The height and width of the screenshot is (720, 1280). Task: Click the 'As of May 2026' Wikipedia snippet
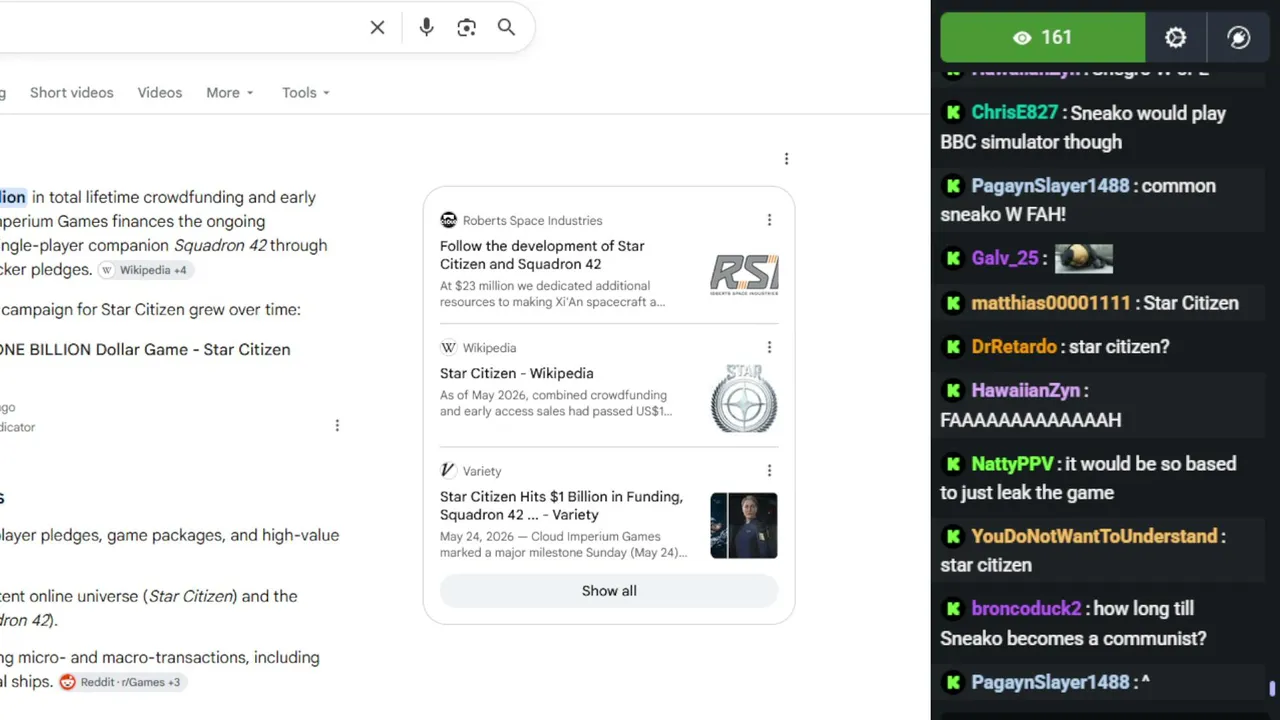click(x=556, y=403)
